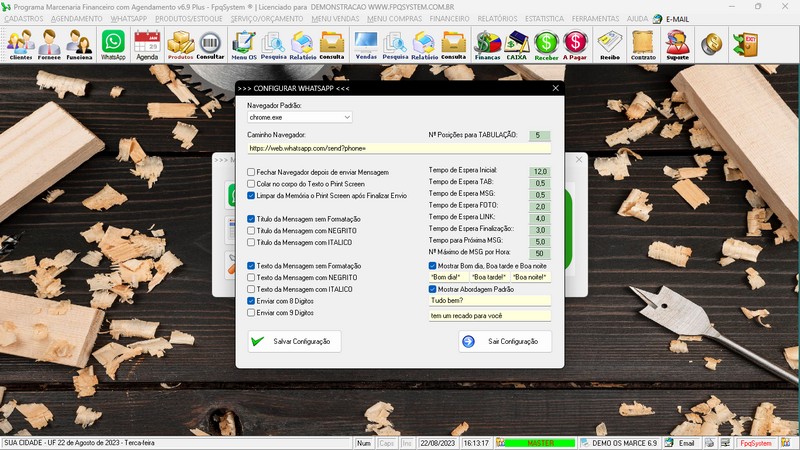Click the Tempo para Próxima MSG field
Viewport: 800px width, 450px height.
tap(540, 242)
